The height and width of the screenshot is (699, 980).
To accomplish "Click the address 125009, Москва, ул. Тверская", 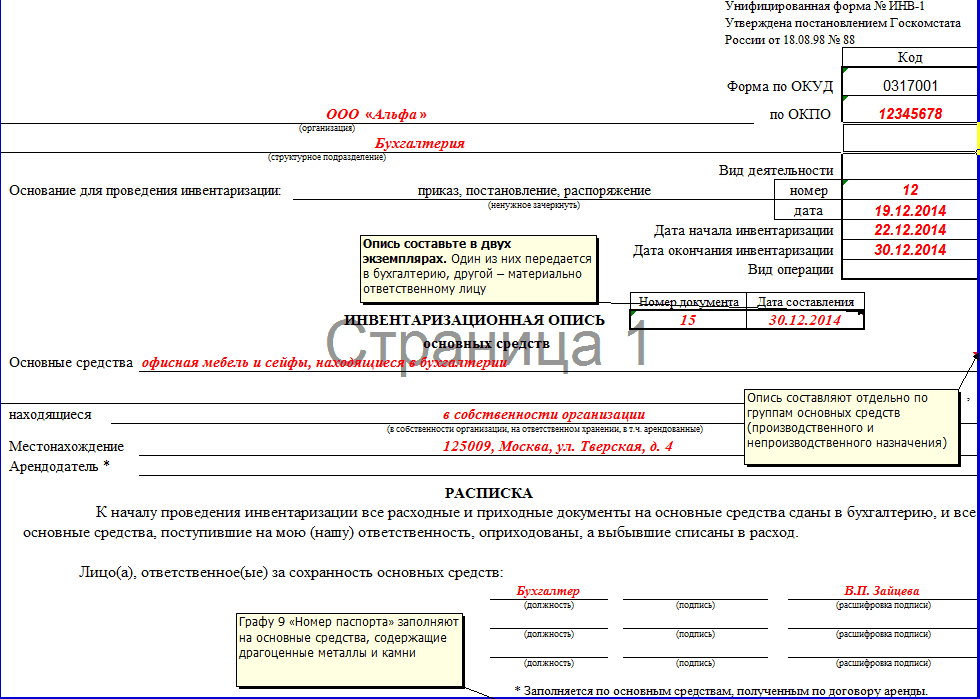I will coord(557,446).
